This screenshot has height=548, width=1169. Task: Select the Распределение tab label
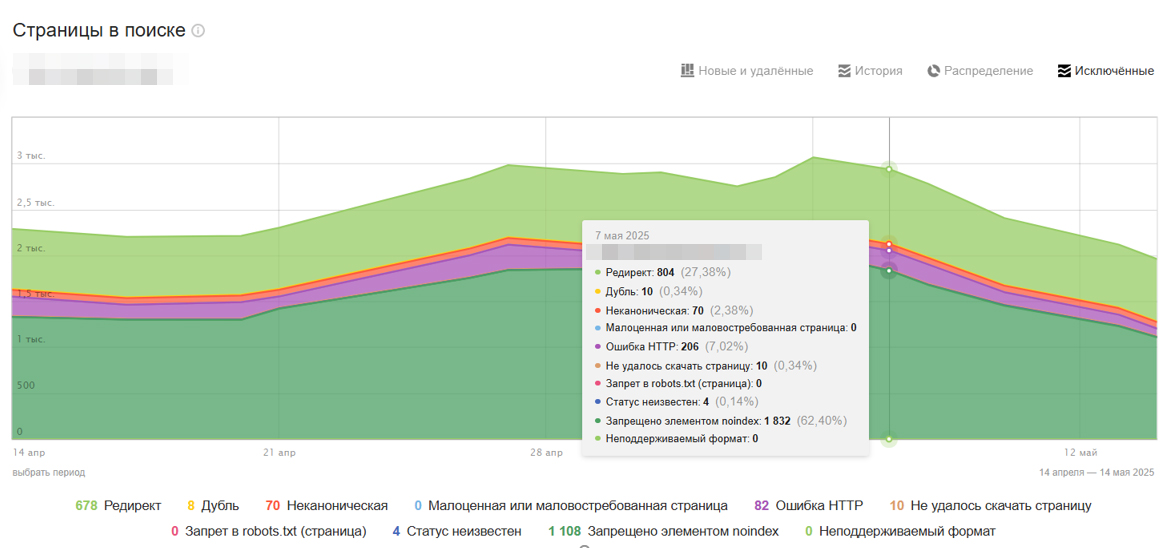tap(988, 71)
